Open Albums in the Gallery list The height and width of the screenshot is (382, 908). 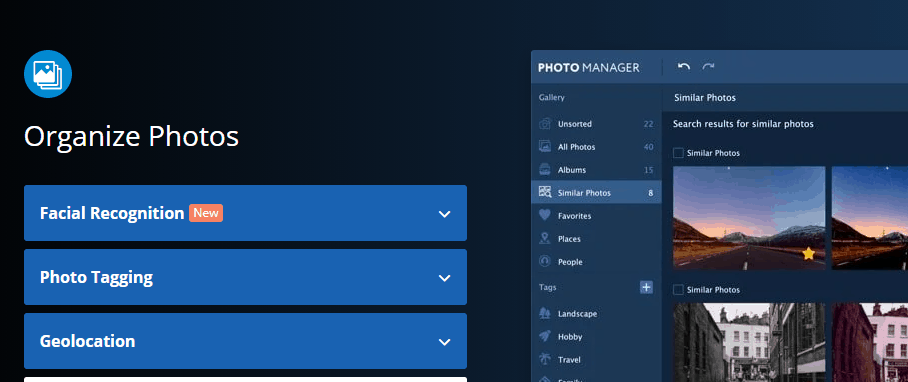click(x=596, y=170)
